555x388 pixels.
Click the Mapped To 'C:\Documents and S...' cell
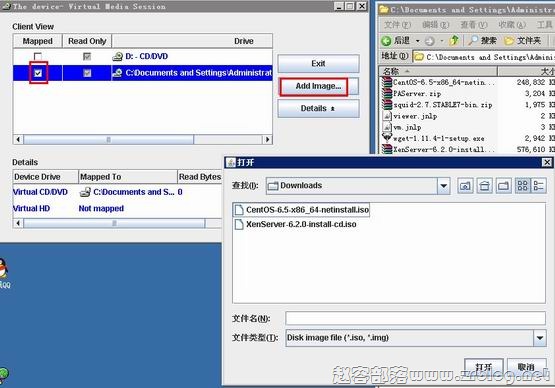coord(127,192)
